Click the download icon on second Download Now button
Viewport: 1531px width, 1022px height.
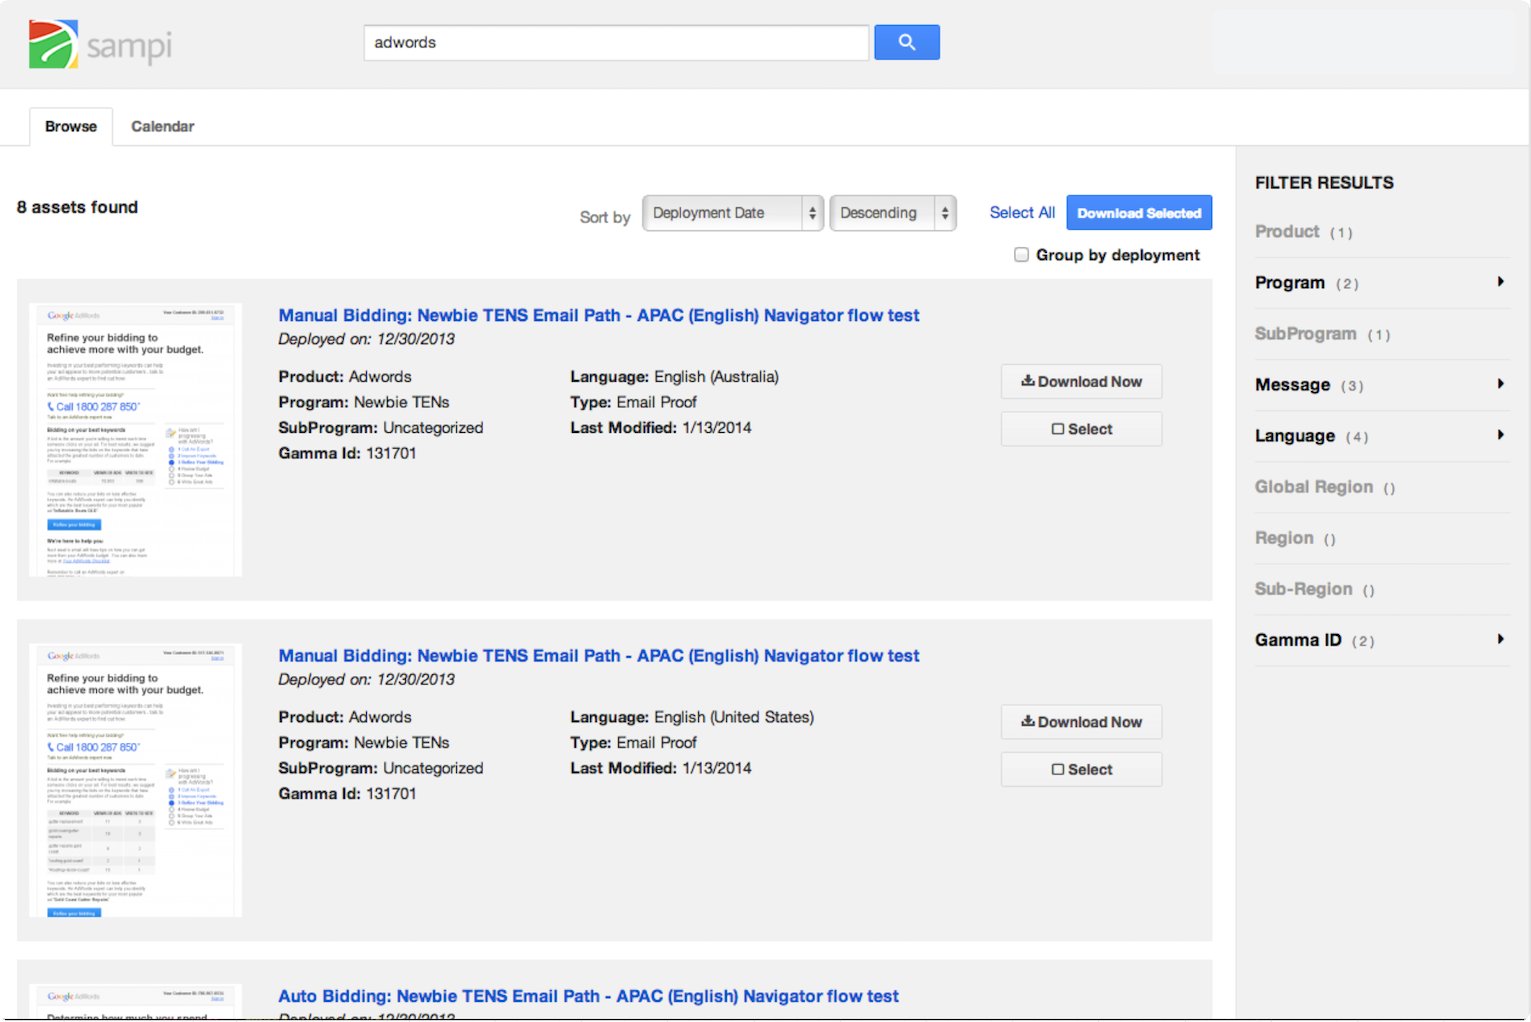1027,721
